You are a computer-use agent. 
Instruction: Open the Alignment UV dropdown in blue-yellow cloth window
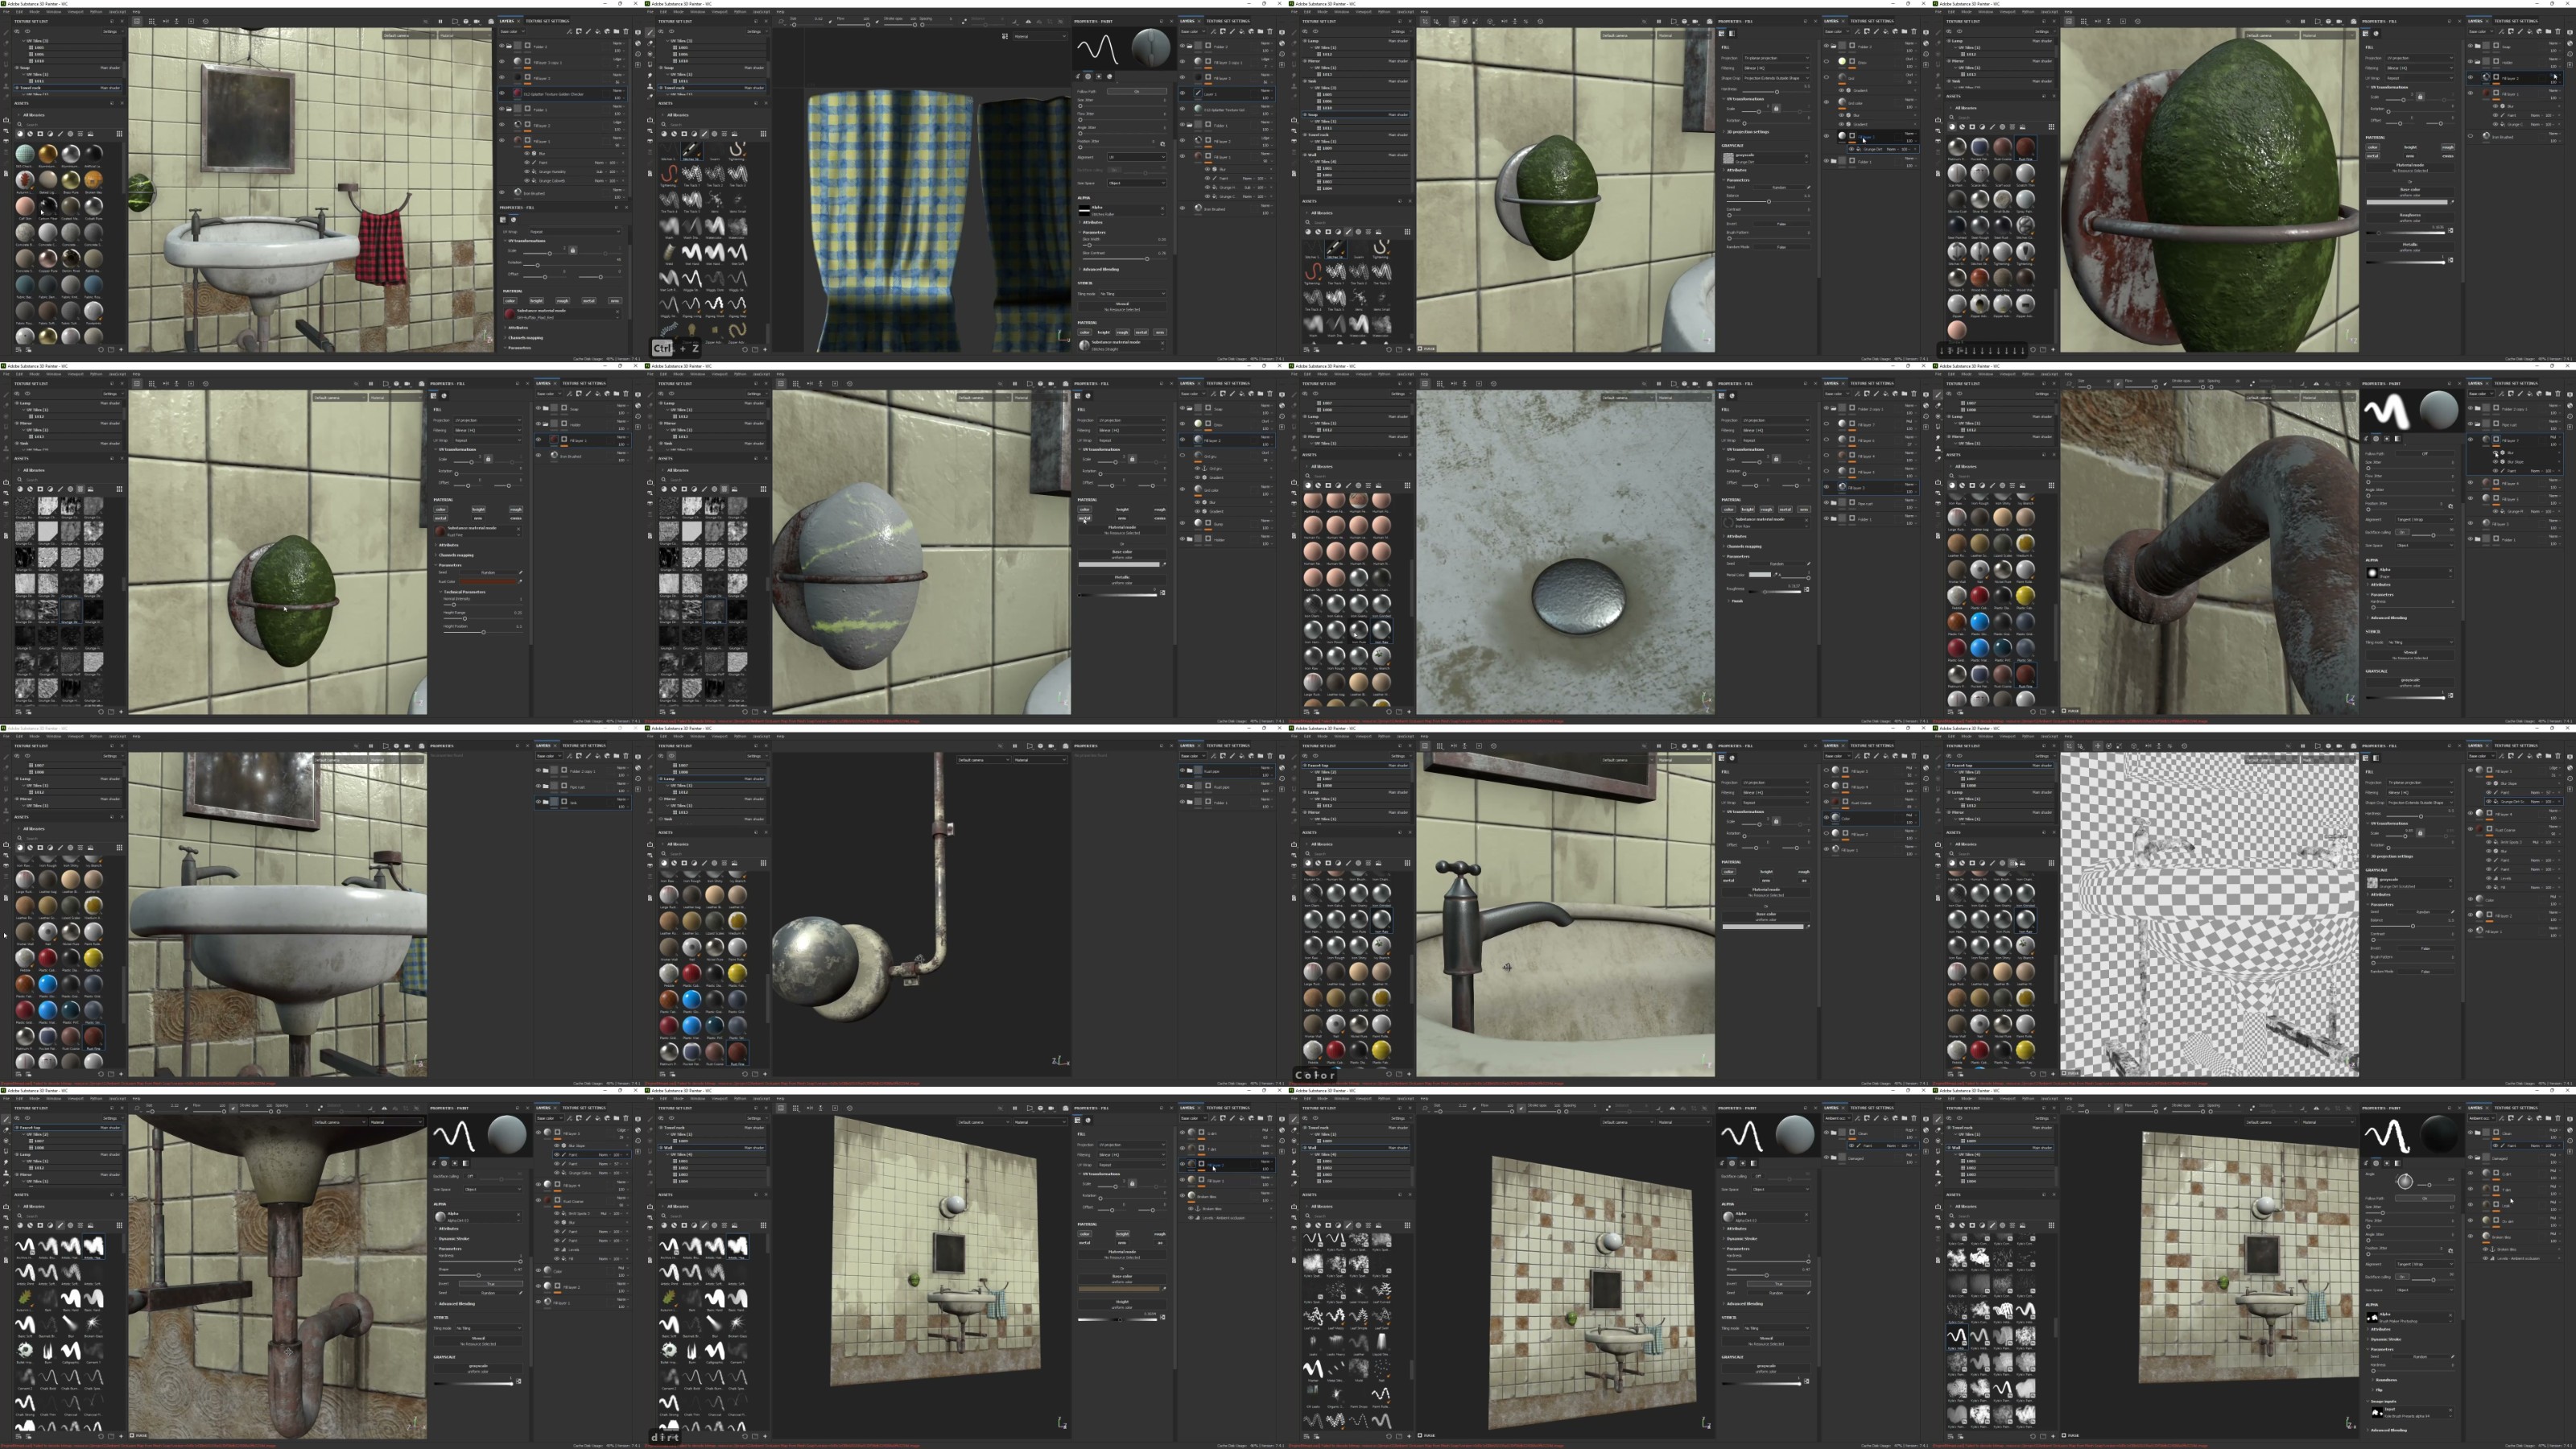tap(1136, 157)
